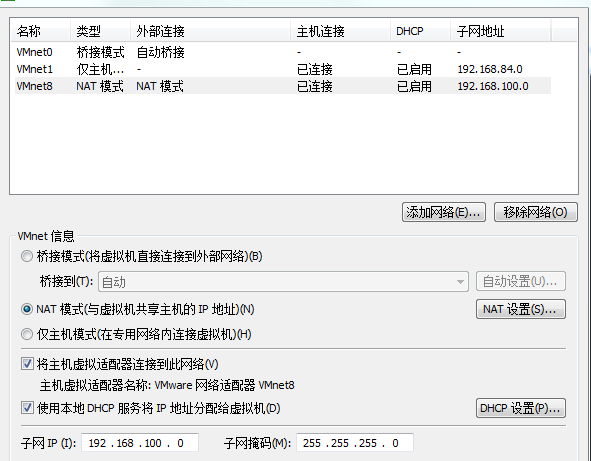This screenshot has height=461, width=591.
Task: Click subnet address 192.168.100.0 cell
Action: click(x=493, y=86)
